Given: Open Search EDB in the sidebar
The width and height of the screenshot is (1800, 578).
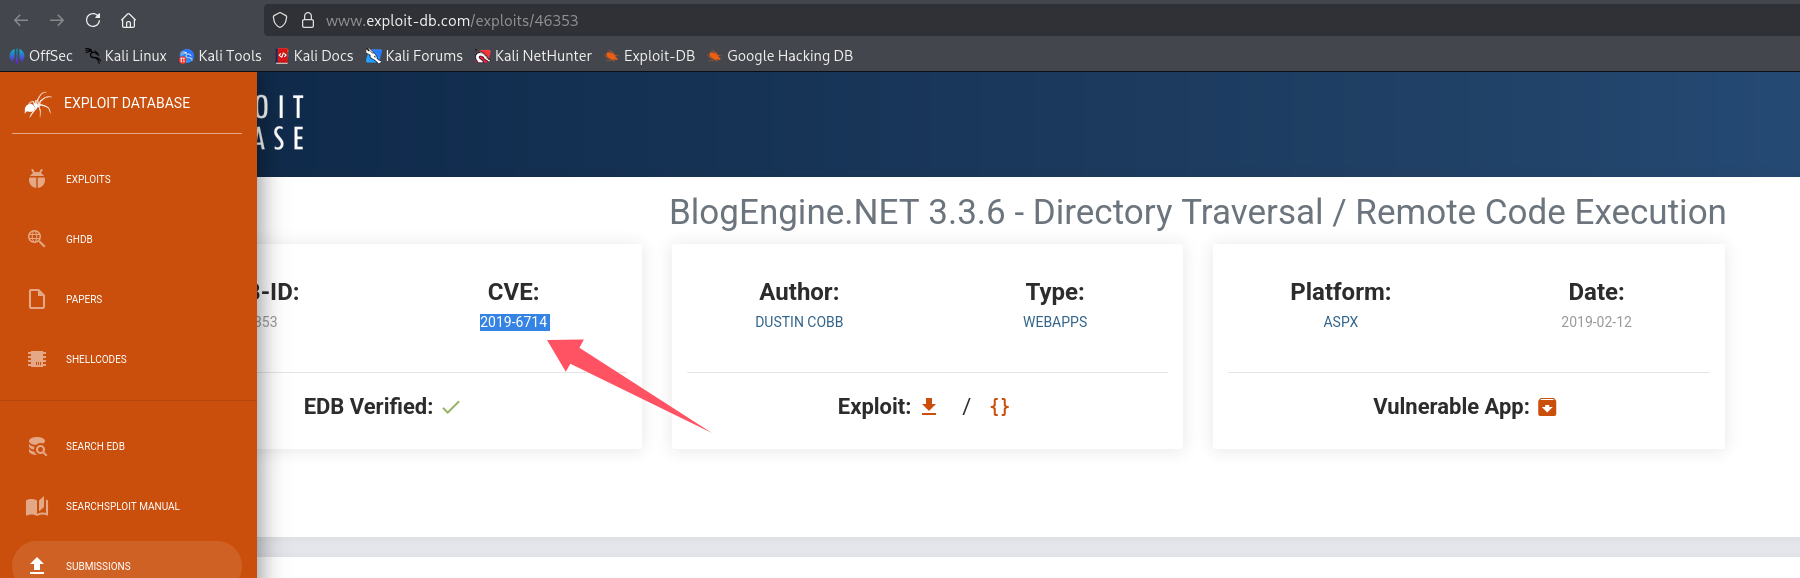Looking at the screenshot, I should point(95,446).
